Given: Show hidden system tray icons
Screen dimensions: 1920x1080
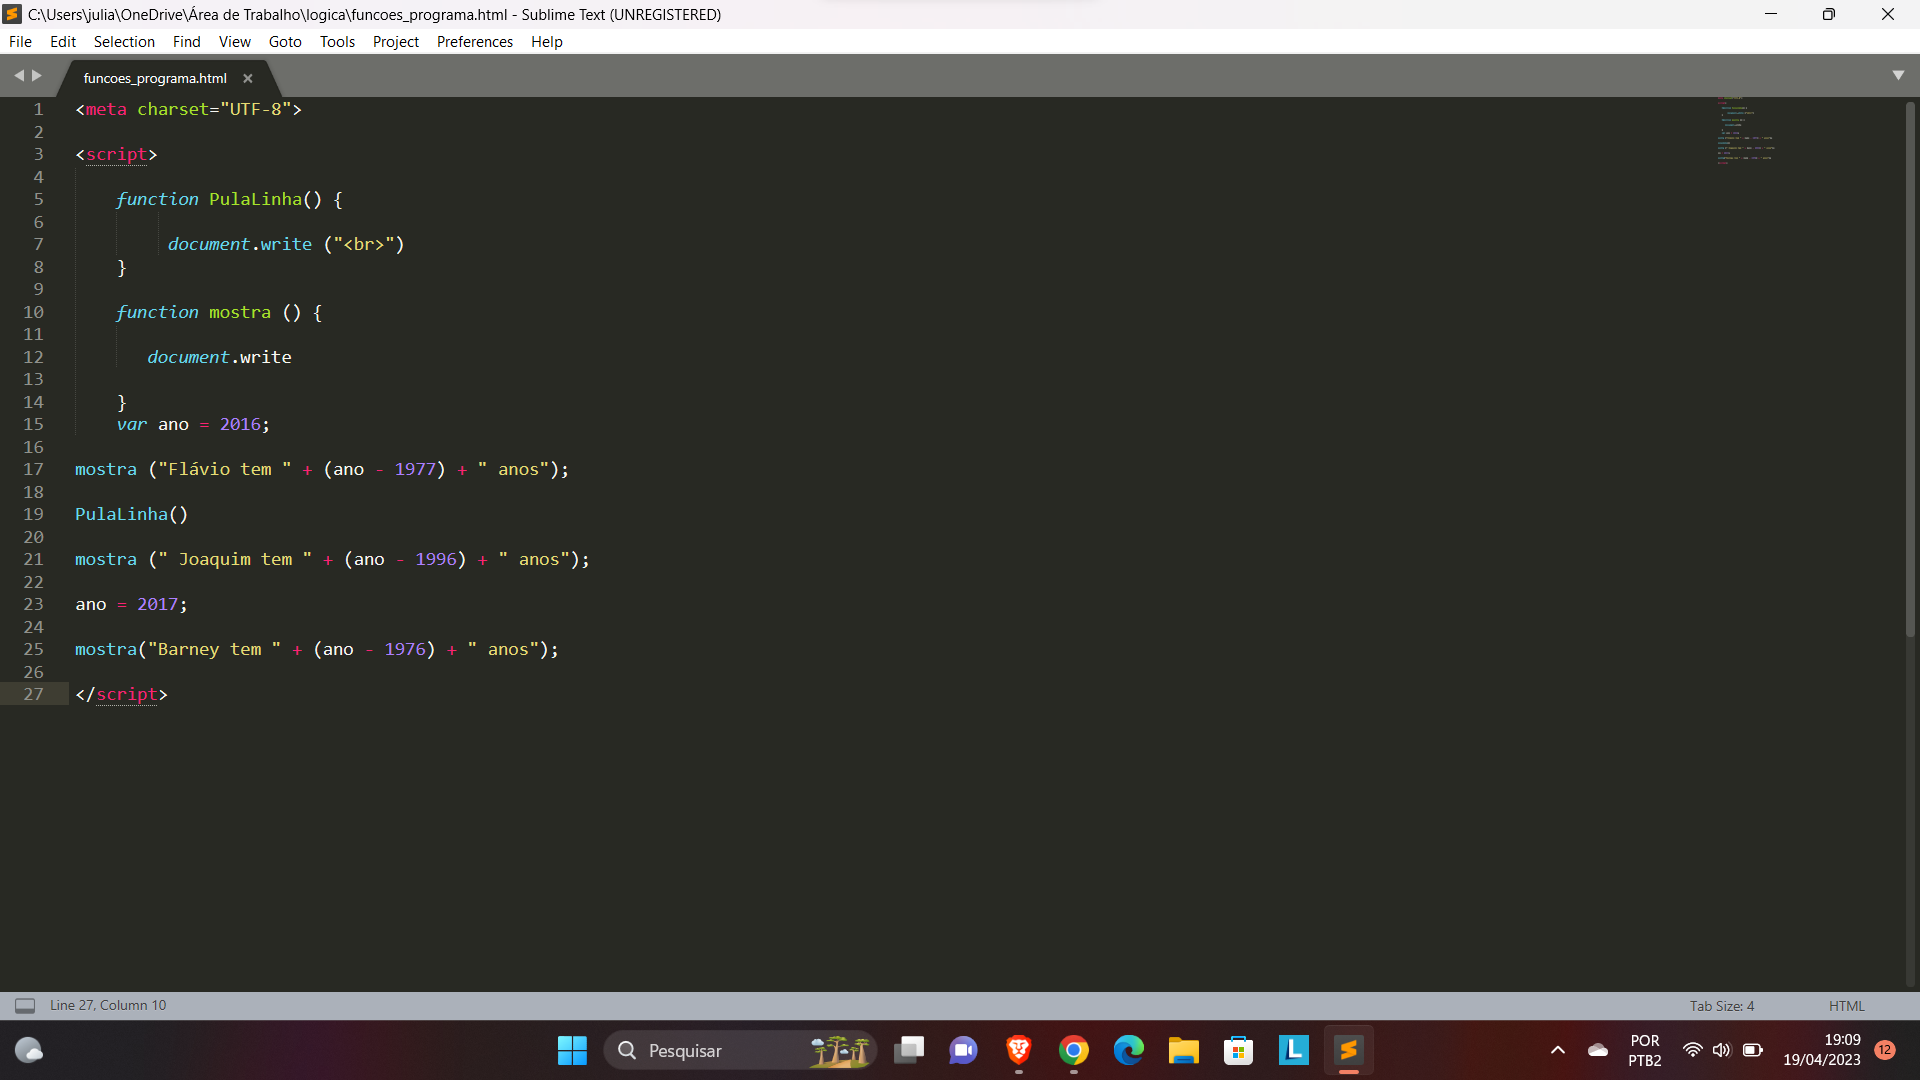Looking at the screenshot, I should (1557, 1050).
